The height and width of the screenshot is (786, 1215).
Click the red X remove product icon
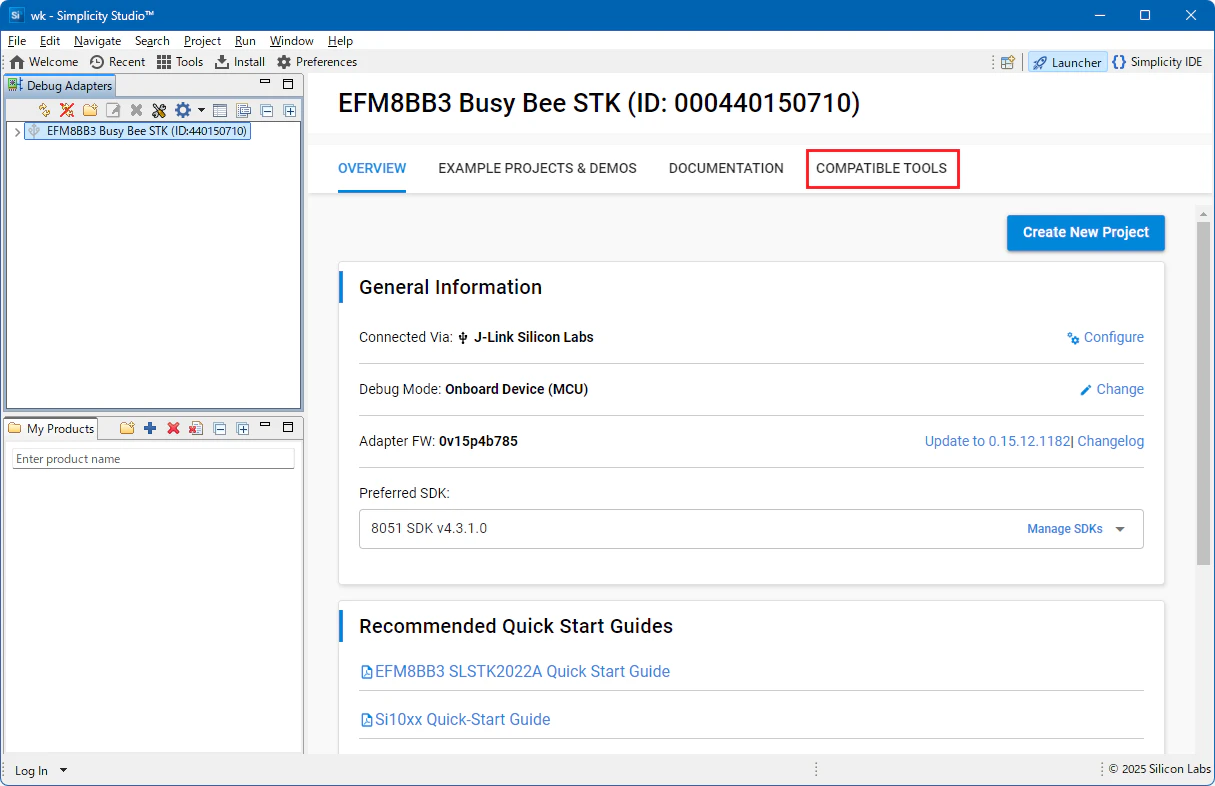pos(173,428)
